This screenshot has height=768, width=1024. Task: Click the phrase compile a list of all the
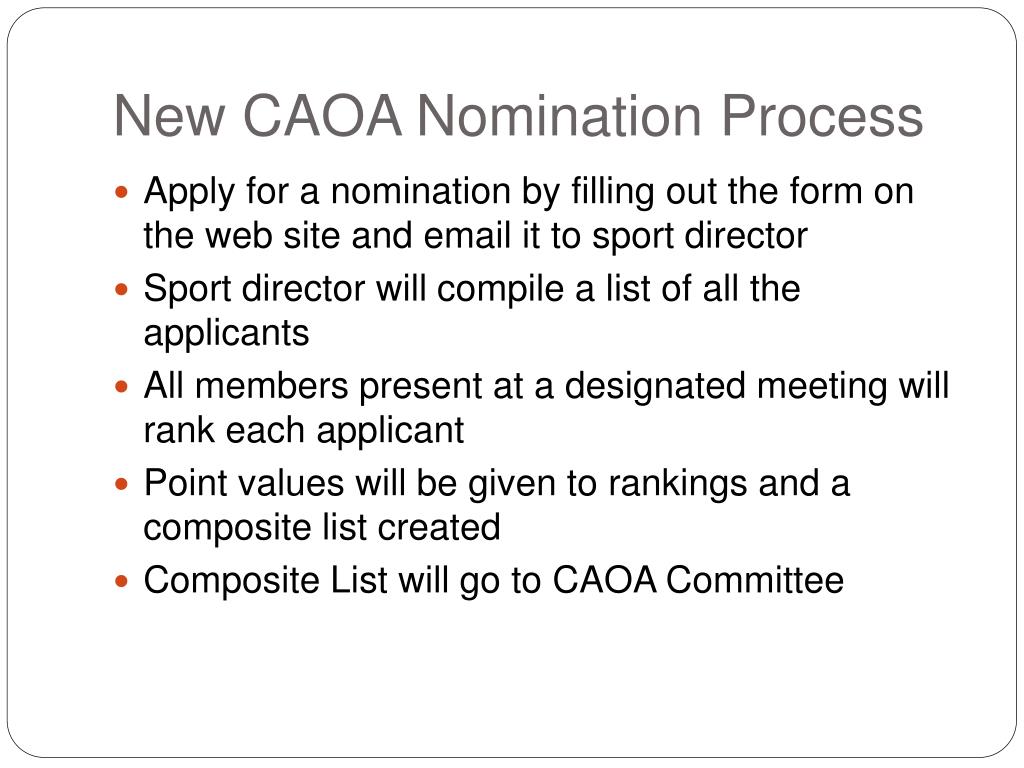(x=618, y=289)
